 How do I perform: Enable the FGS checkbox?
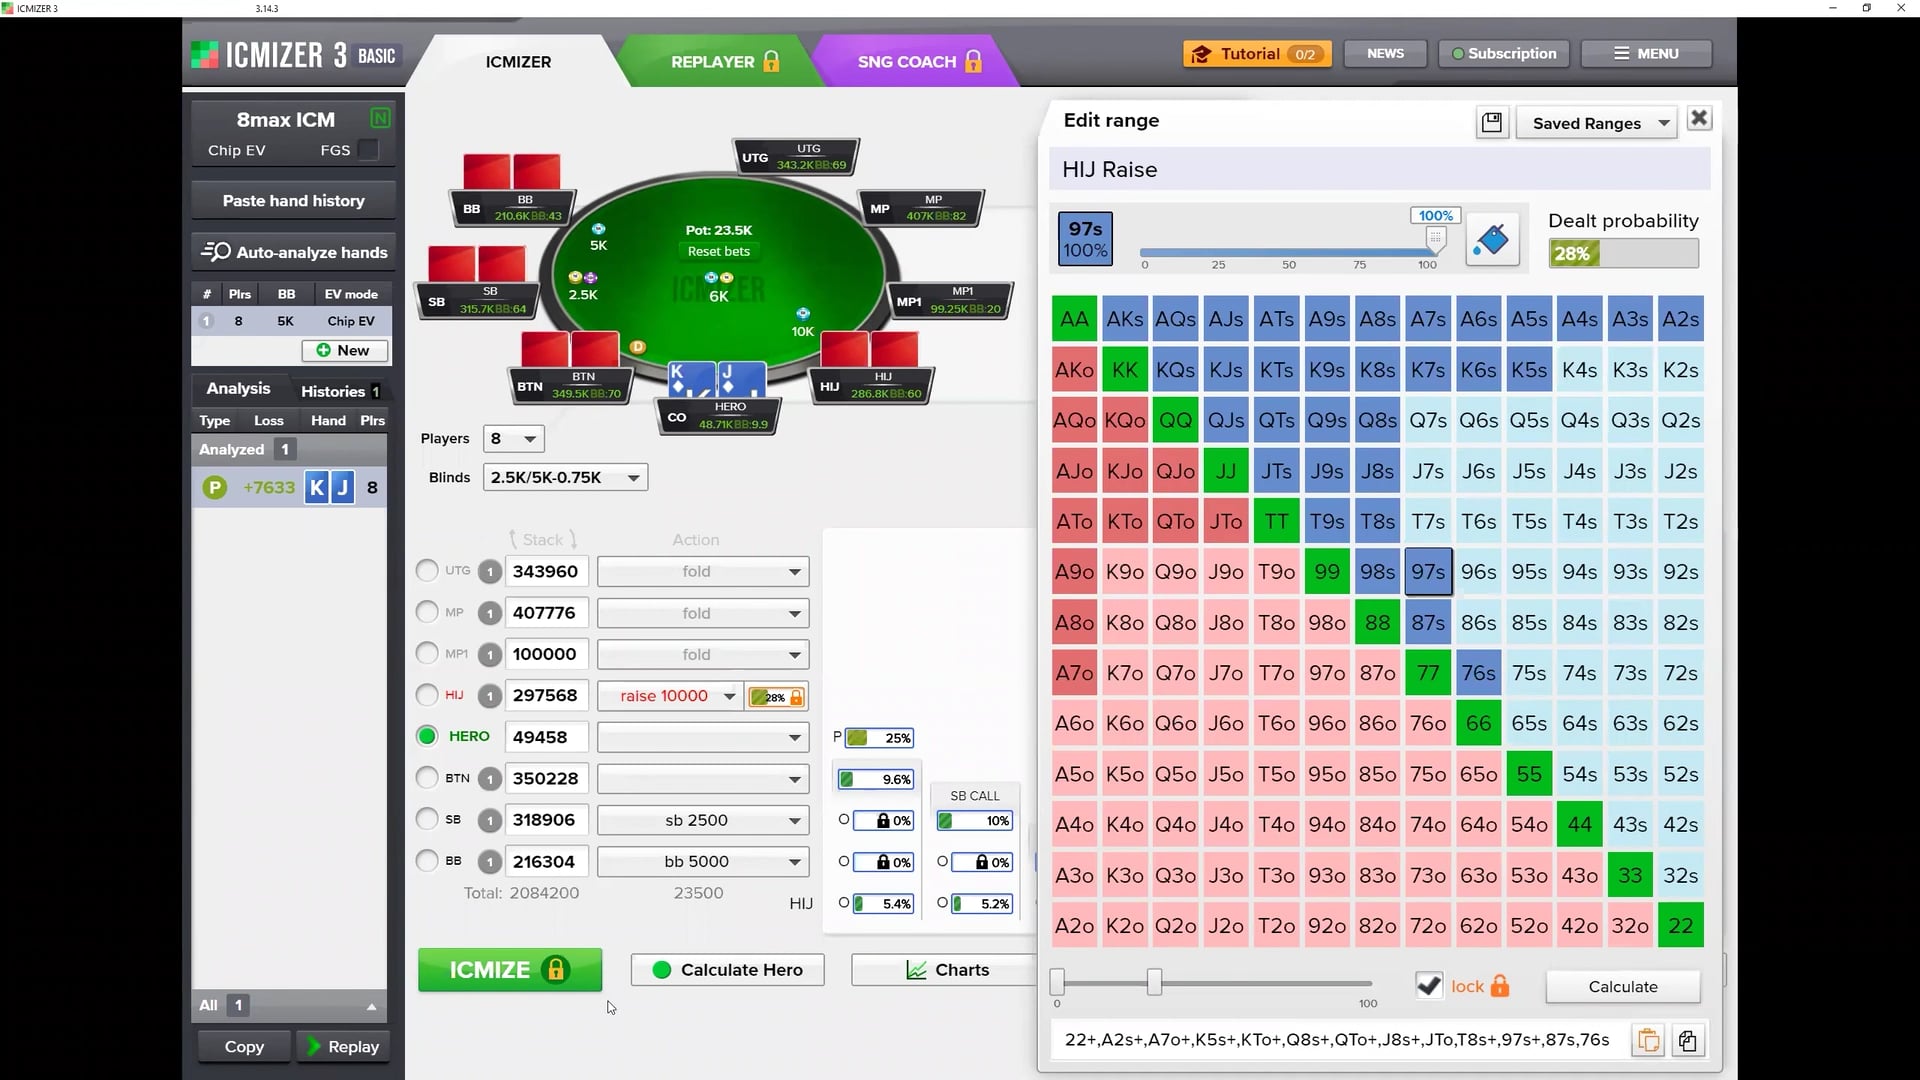point(369,150)
